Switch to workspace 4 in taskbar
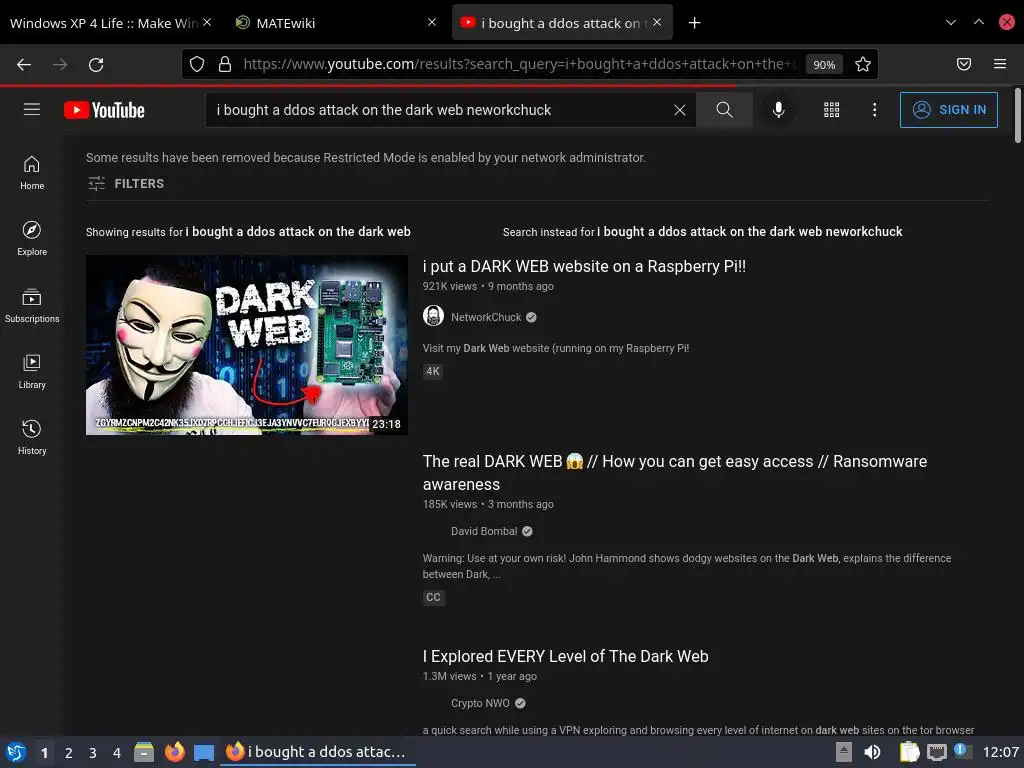This screenshot has height=768, width=1024. coord(117,753)
